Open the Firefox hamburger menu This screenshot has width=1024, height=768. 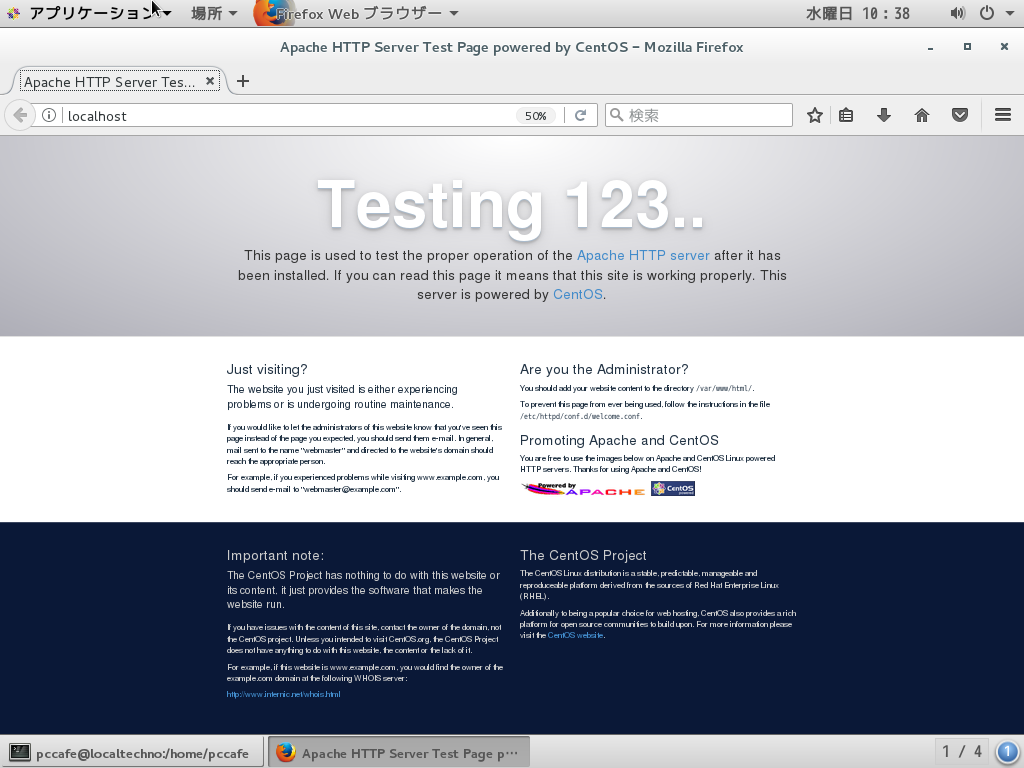[x=1002, y=115]
